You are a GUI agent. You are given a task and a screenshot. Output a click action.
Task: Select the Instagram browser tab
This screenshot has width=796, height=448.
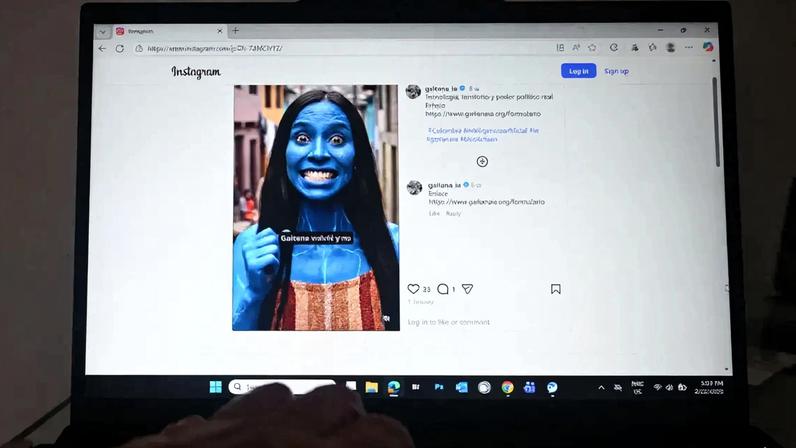170,31
